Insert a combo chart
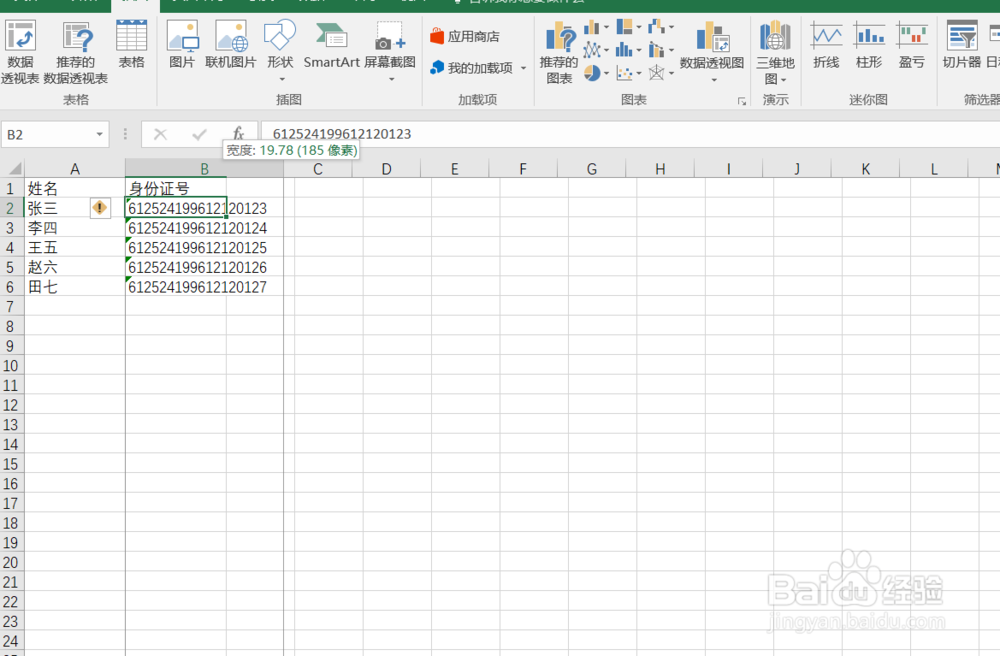The width and height of the screenshot is (1000, 656). [661, 50]
